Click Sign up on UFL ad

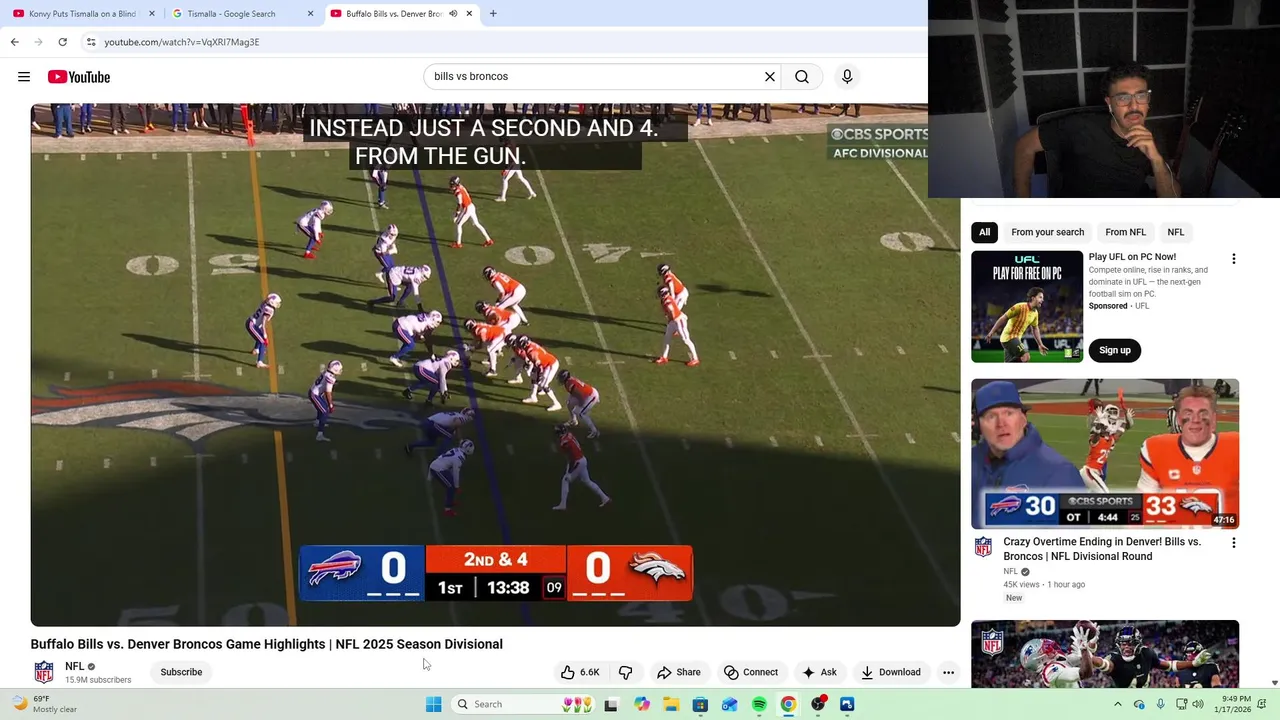(x=1115, y=350)
